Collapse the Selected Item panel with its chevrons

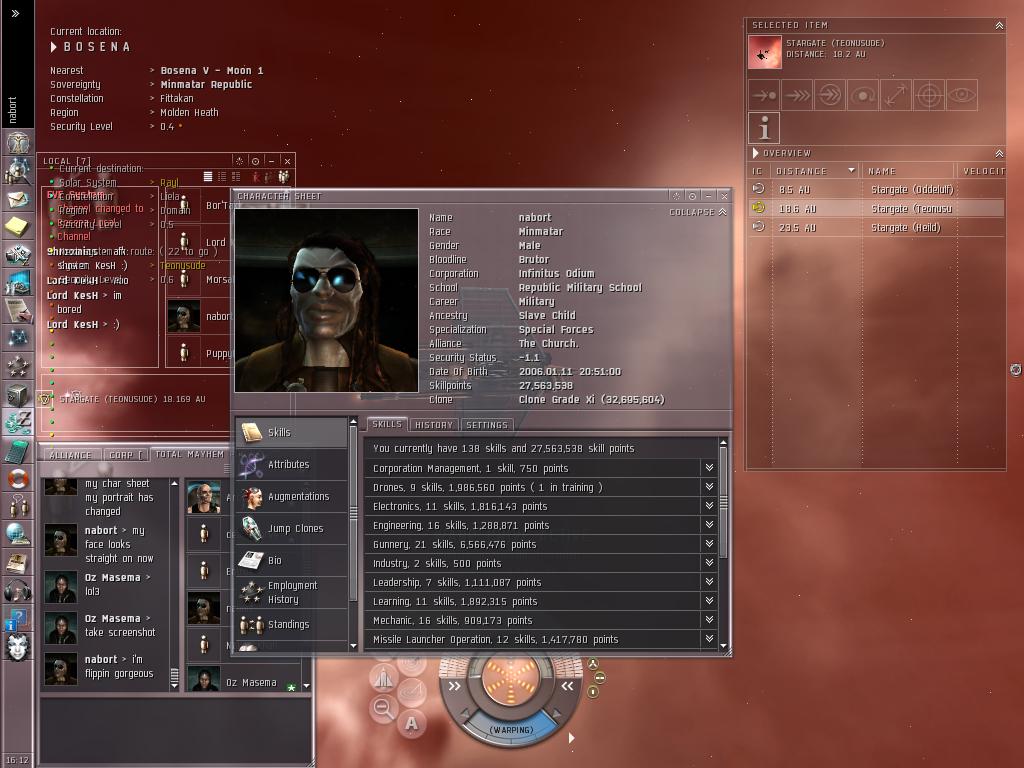[999, 25]
